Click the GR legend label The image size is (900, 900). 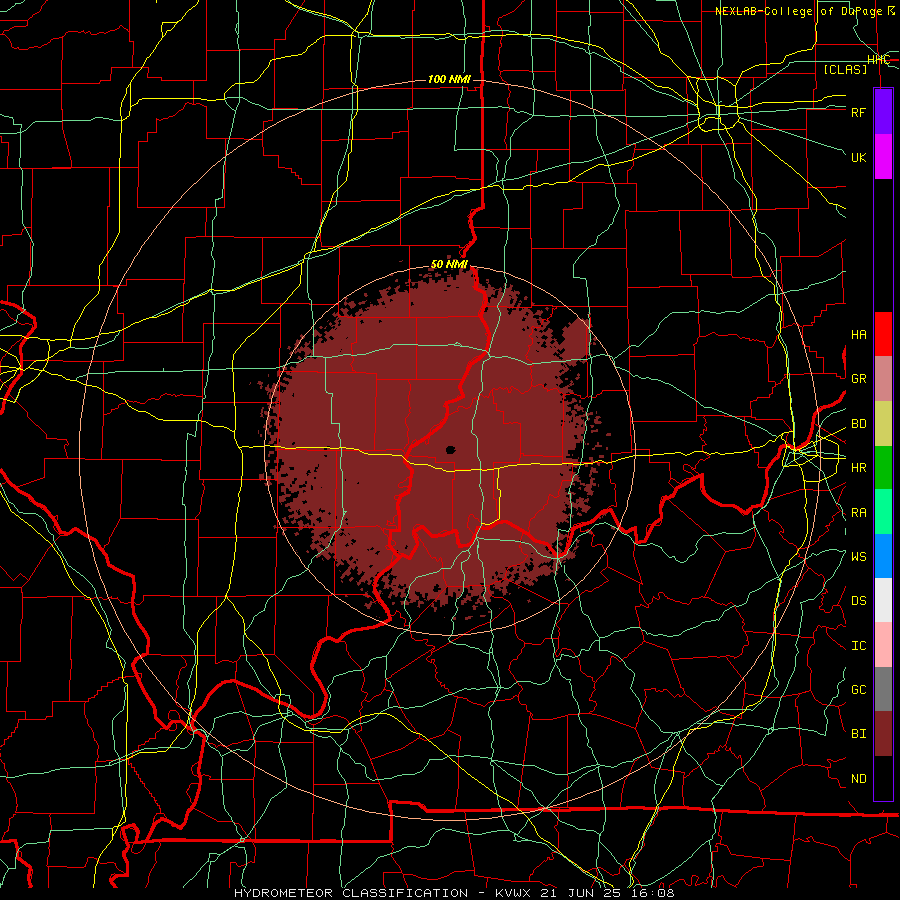tap(859, 379)
